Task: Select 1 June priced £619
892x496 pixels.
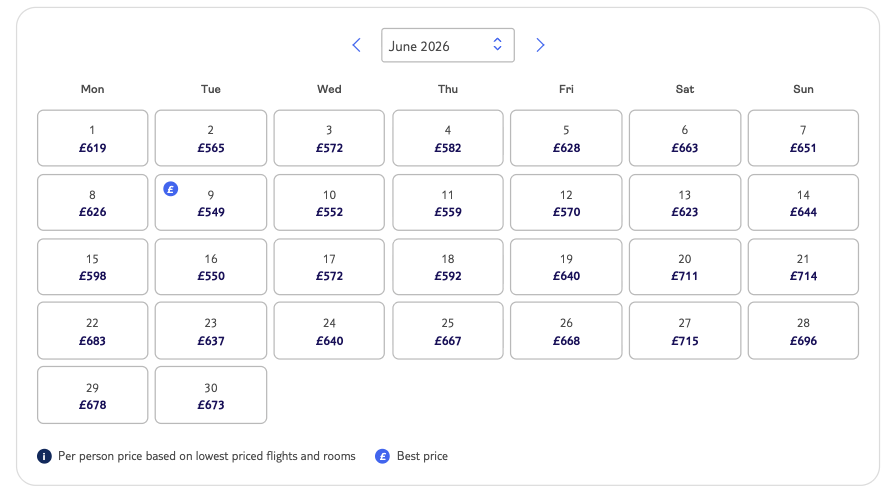Action: click(x=93, y=138)
